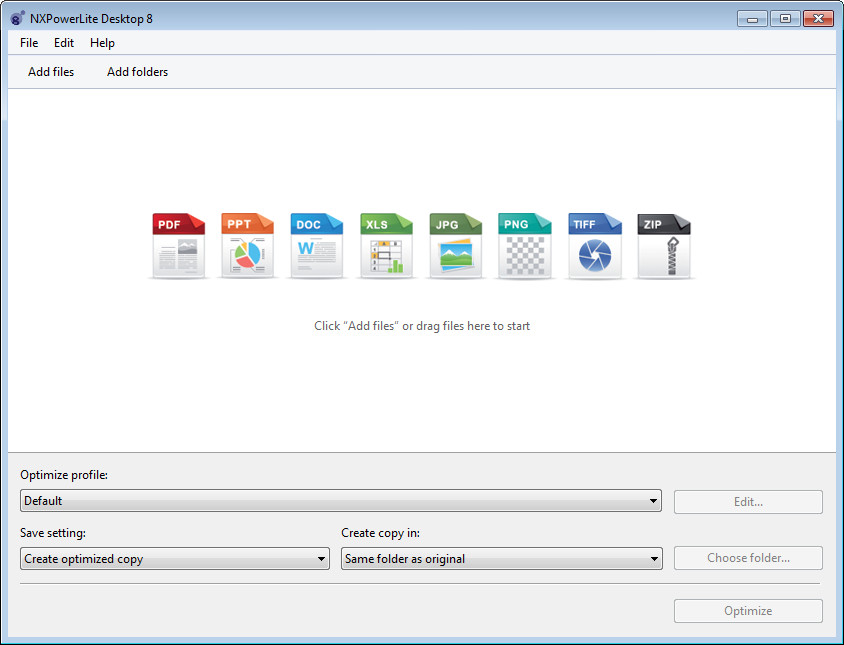The height and width of the screenshot is (645, 844).
Task: Expand the Optimize profile Default dropdown
Action: 341,501
